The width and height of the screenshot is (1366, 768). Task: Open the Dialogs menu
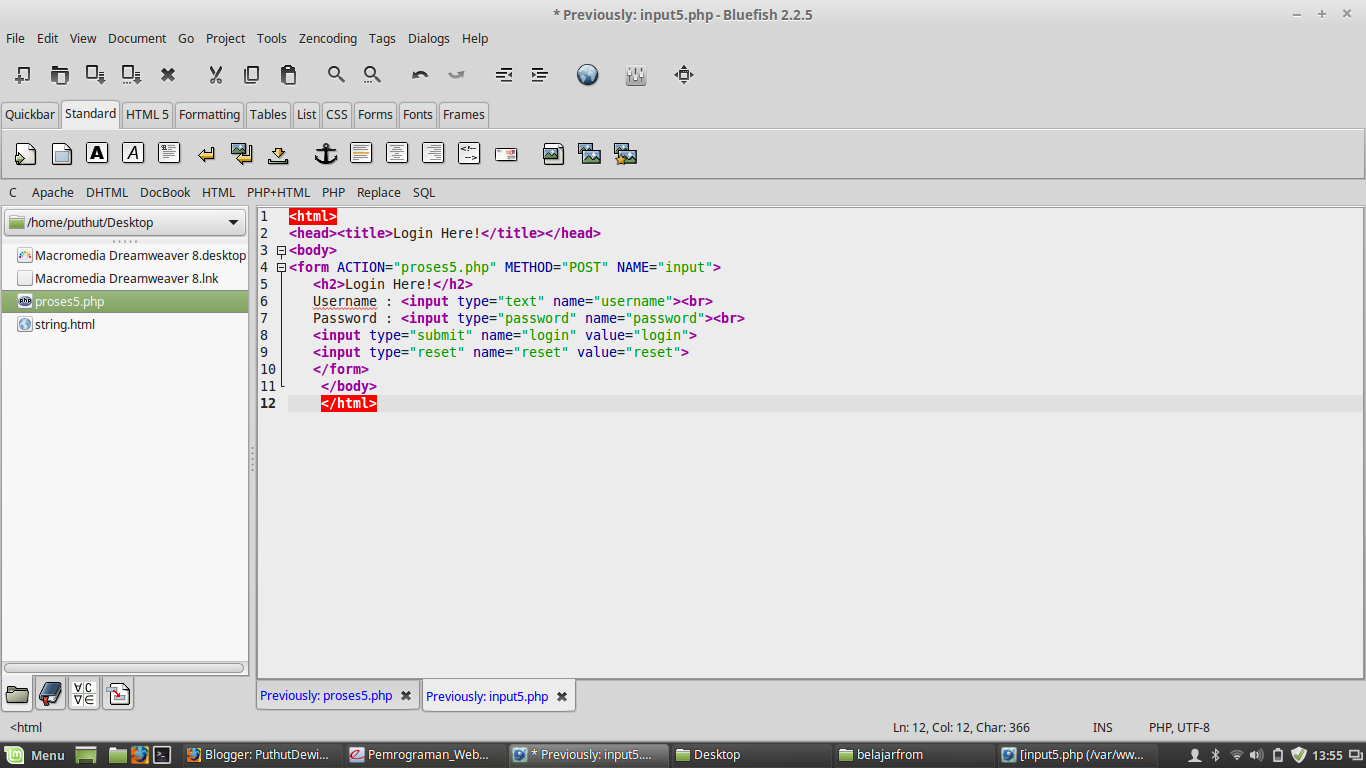tap(429, 38)
